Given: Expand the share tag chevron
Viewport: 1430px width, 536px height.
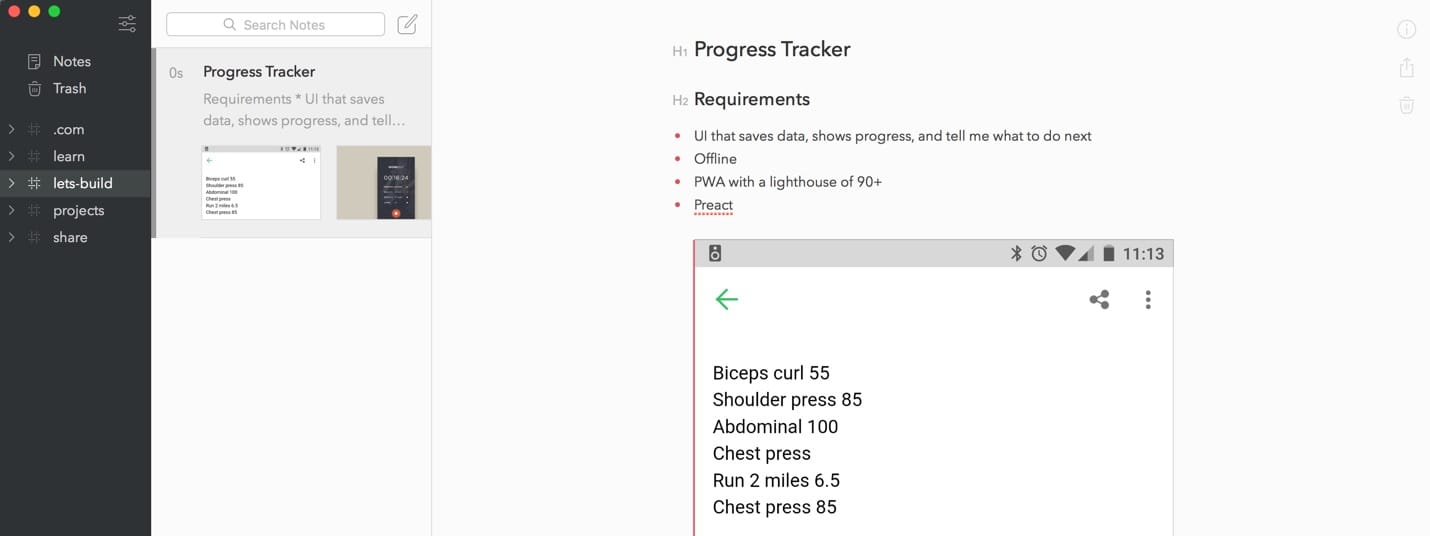Looking at the screenshot, I should click(x=11, y=237).
